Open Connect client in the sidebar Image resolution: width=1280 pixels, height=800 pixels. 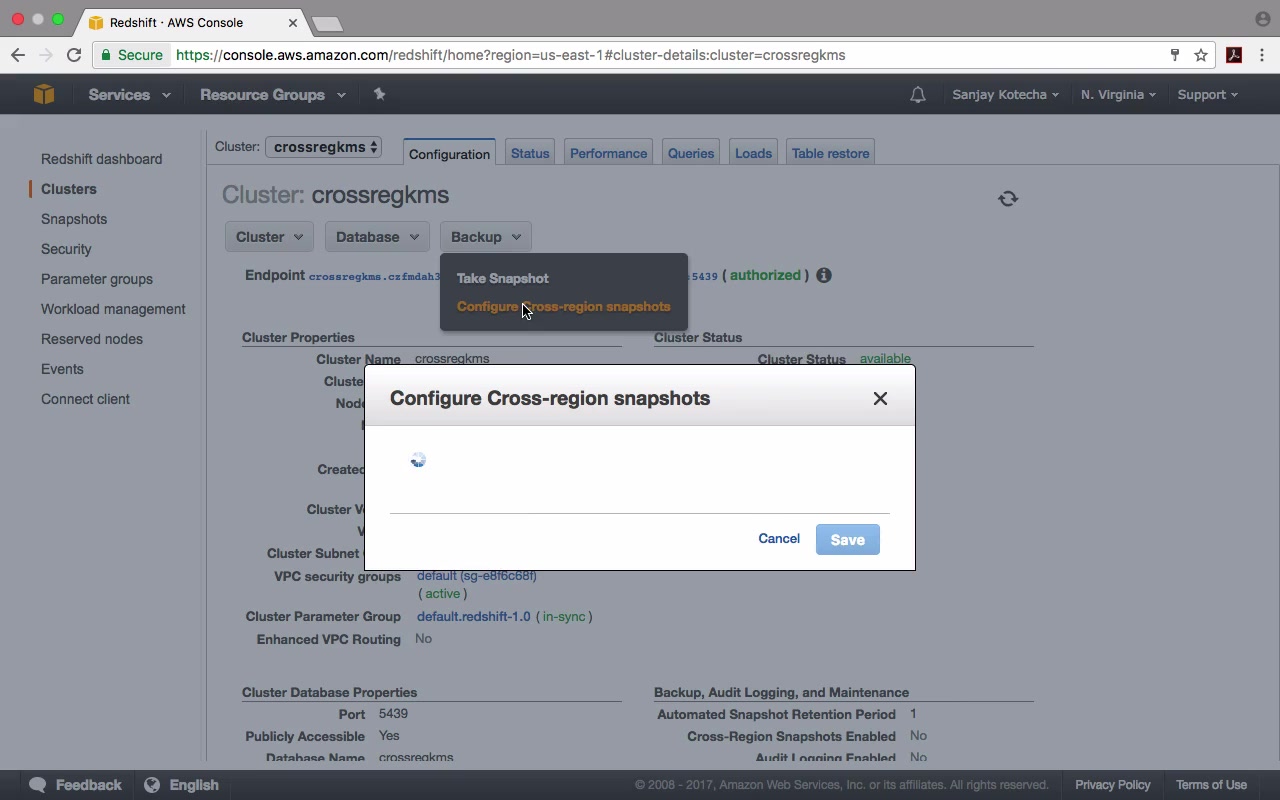coord(85,399)
